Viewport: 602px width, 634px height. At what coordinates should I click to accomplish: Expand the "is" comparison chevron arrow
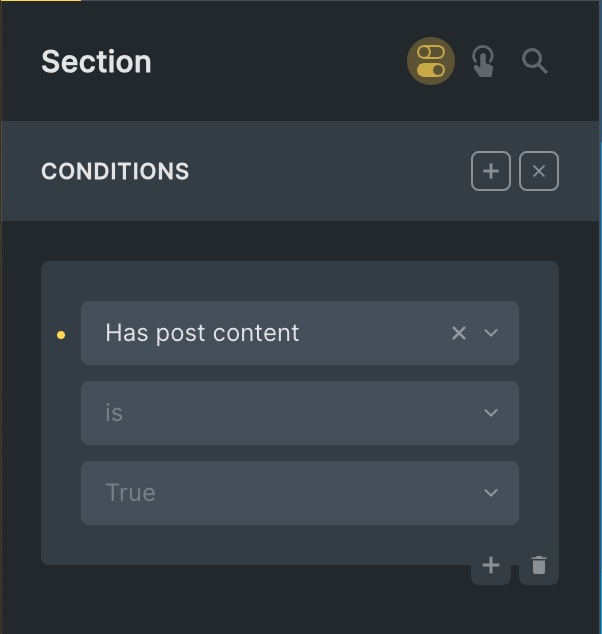(x=491, y=413)
